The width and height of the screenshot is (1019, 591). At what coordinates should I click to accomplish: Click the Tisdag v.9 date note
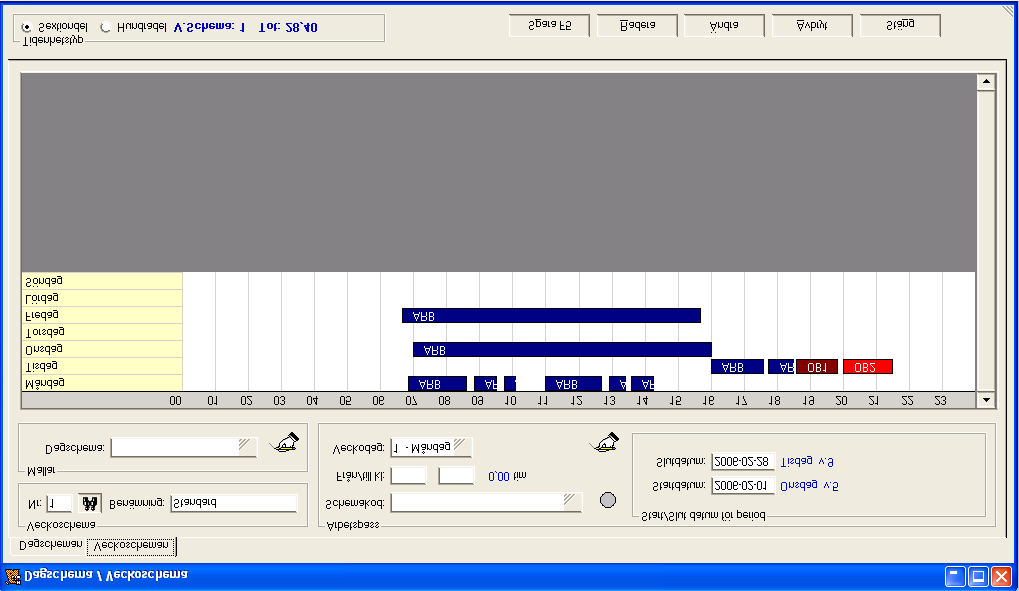coord(806,462)
